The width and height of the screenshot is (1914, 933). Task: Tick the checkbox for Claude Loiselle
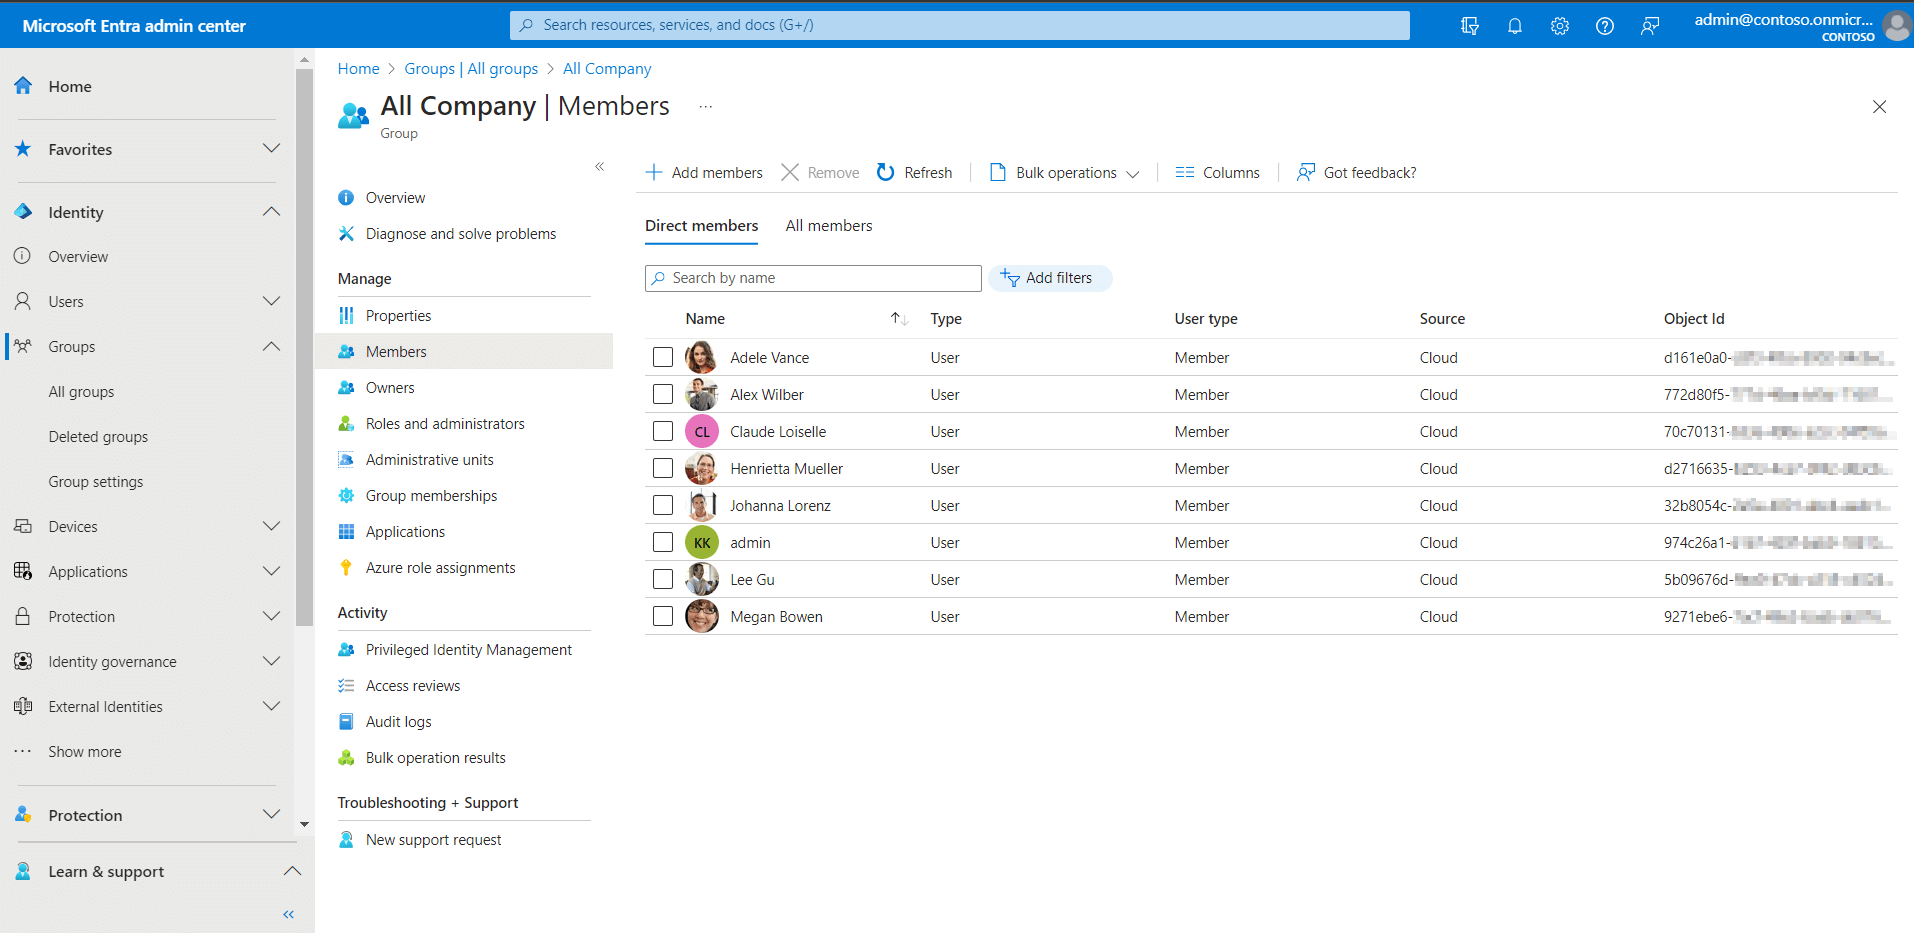[x=662, y=431]
